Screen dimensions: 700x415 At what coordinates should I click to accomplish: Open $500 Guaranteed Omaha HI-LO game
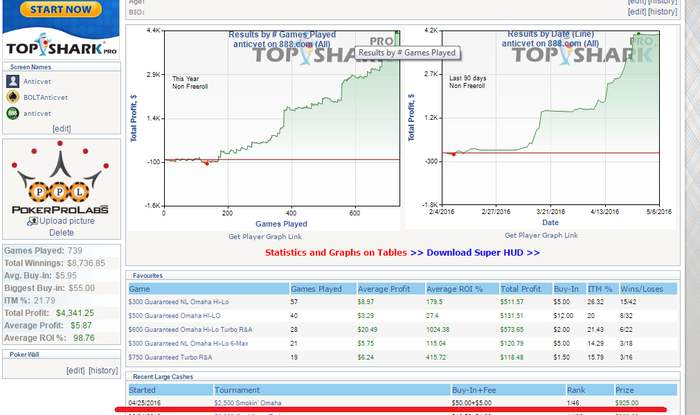click(175, 316)
